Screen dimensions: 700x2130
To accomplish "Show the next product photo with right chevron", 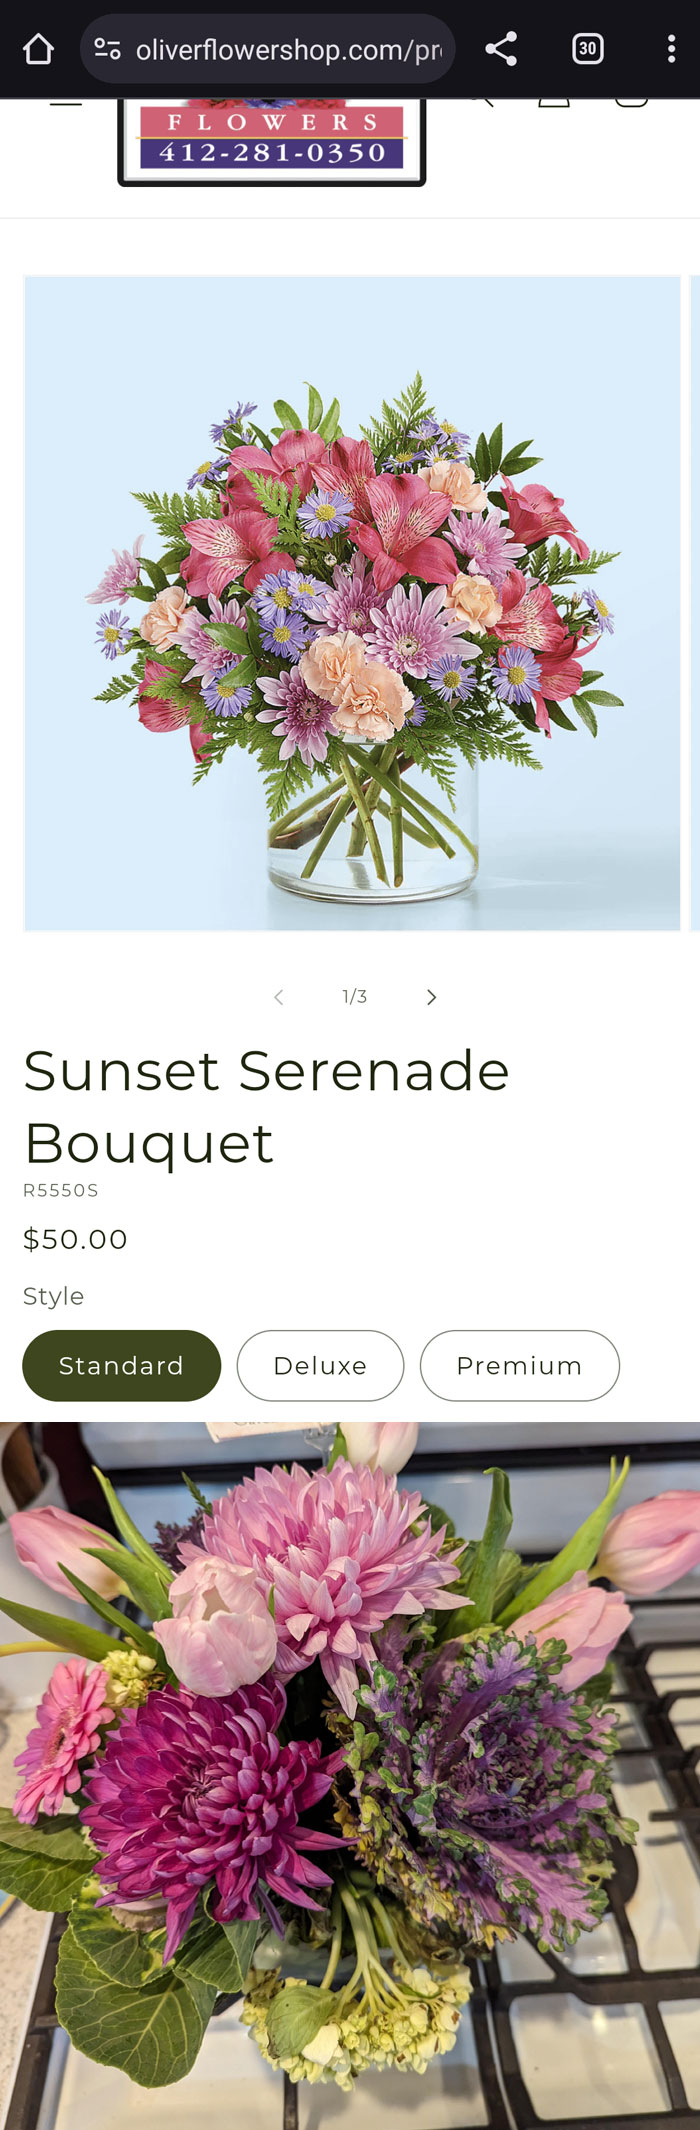I will (431, 996).
